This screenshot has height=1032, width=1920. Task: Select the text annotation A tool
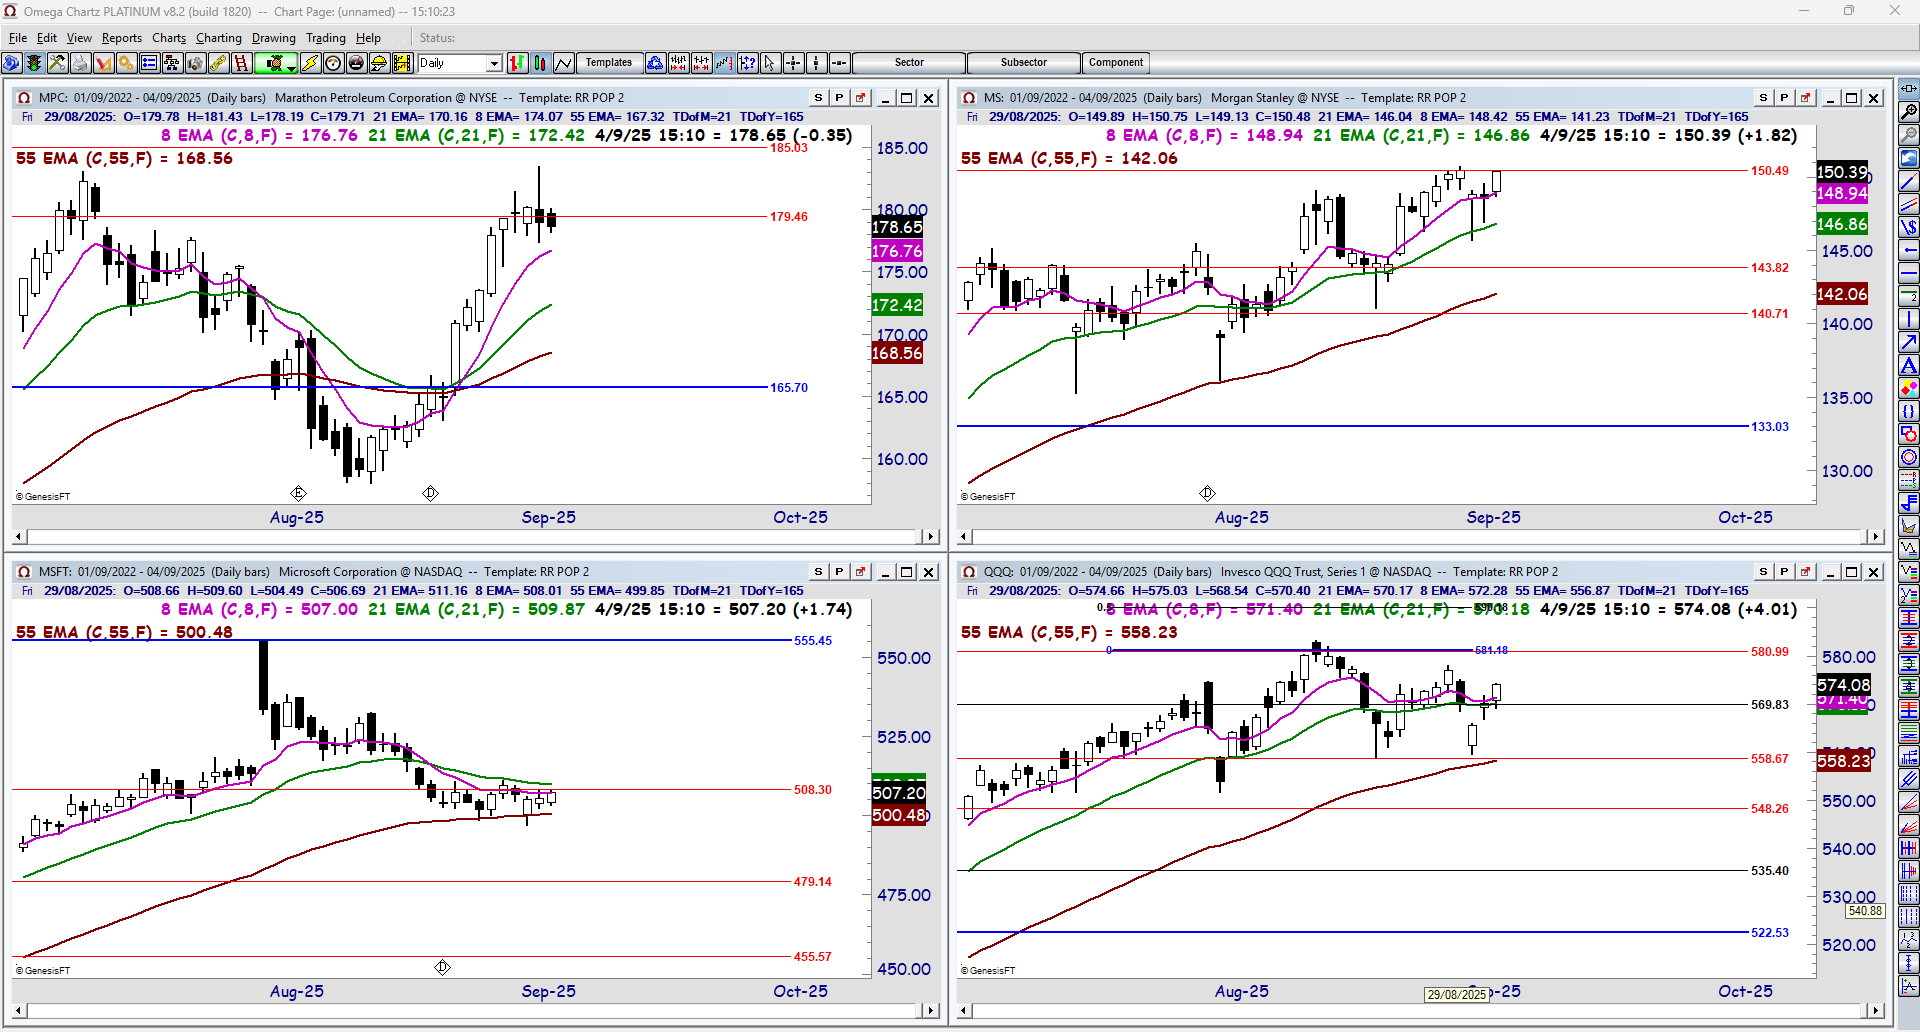pyautogui.click(x=1909, y=366)
